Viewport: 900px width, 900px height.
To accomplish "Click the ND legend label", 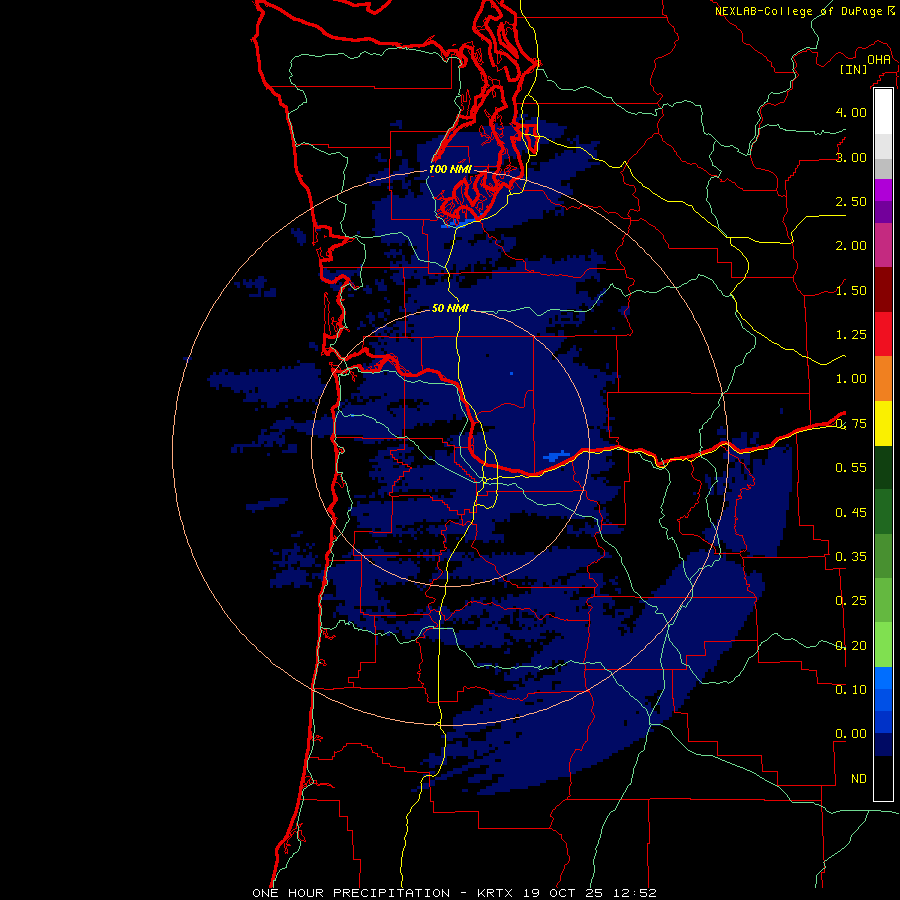I will pyautogui.click(x=859, y=779).
